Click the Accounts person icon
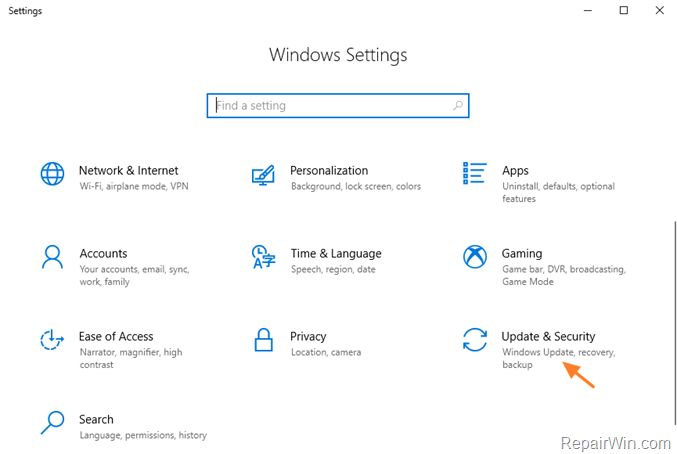This screenshot has width=677, height=454. [52, 257]
